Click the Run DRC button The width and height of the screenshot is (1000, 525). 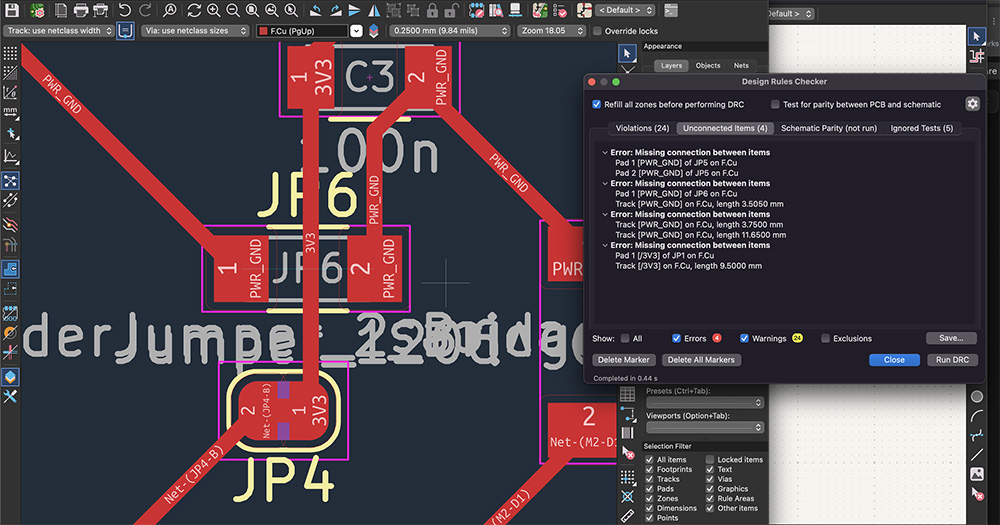point(952,360)
